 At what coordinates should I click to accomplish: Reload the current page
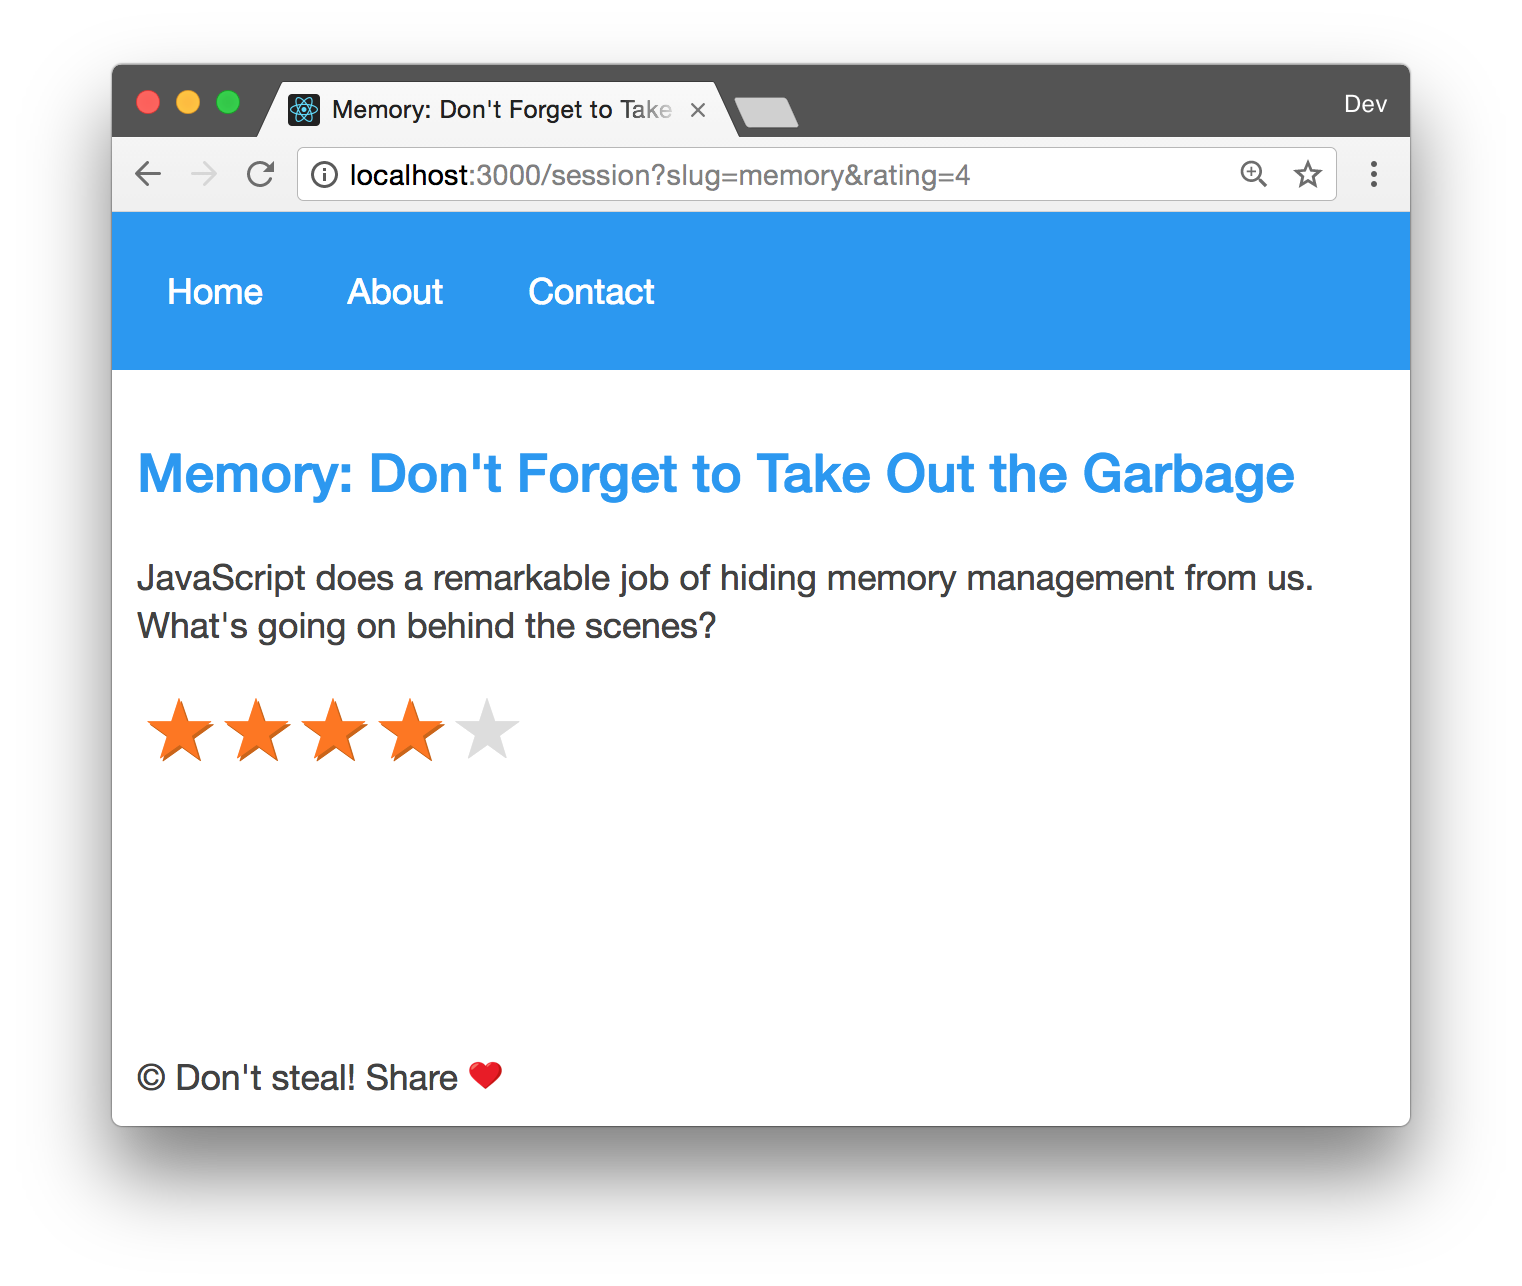[x=260, y=173]
